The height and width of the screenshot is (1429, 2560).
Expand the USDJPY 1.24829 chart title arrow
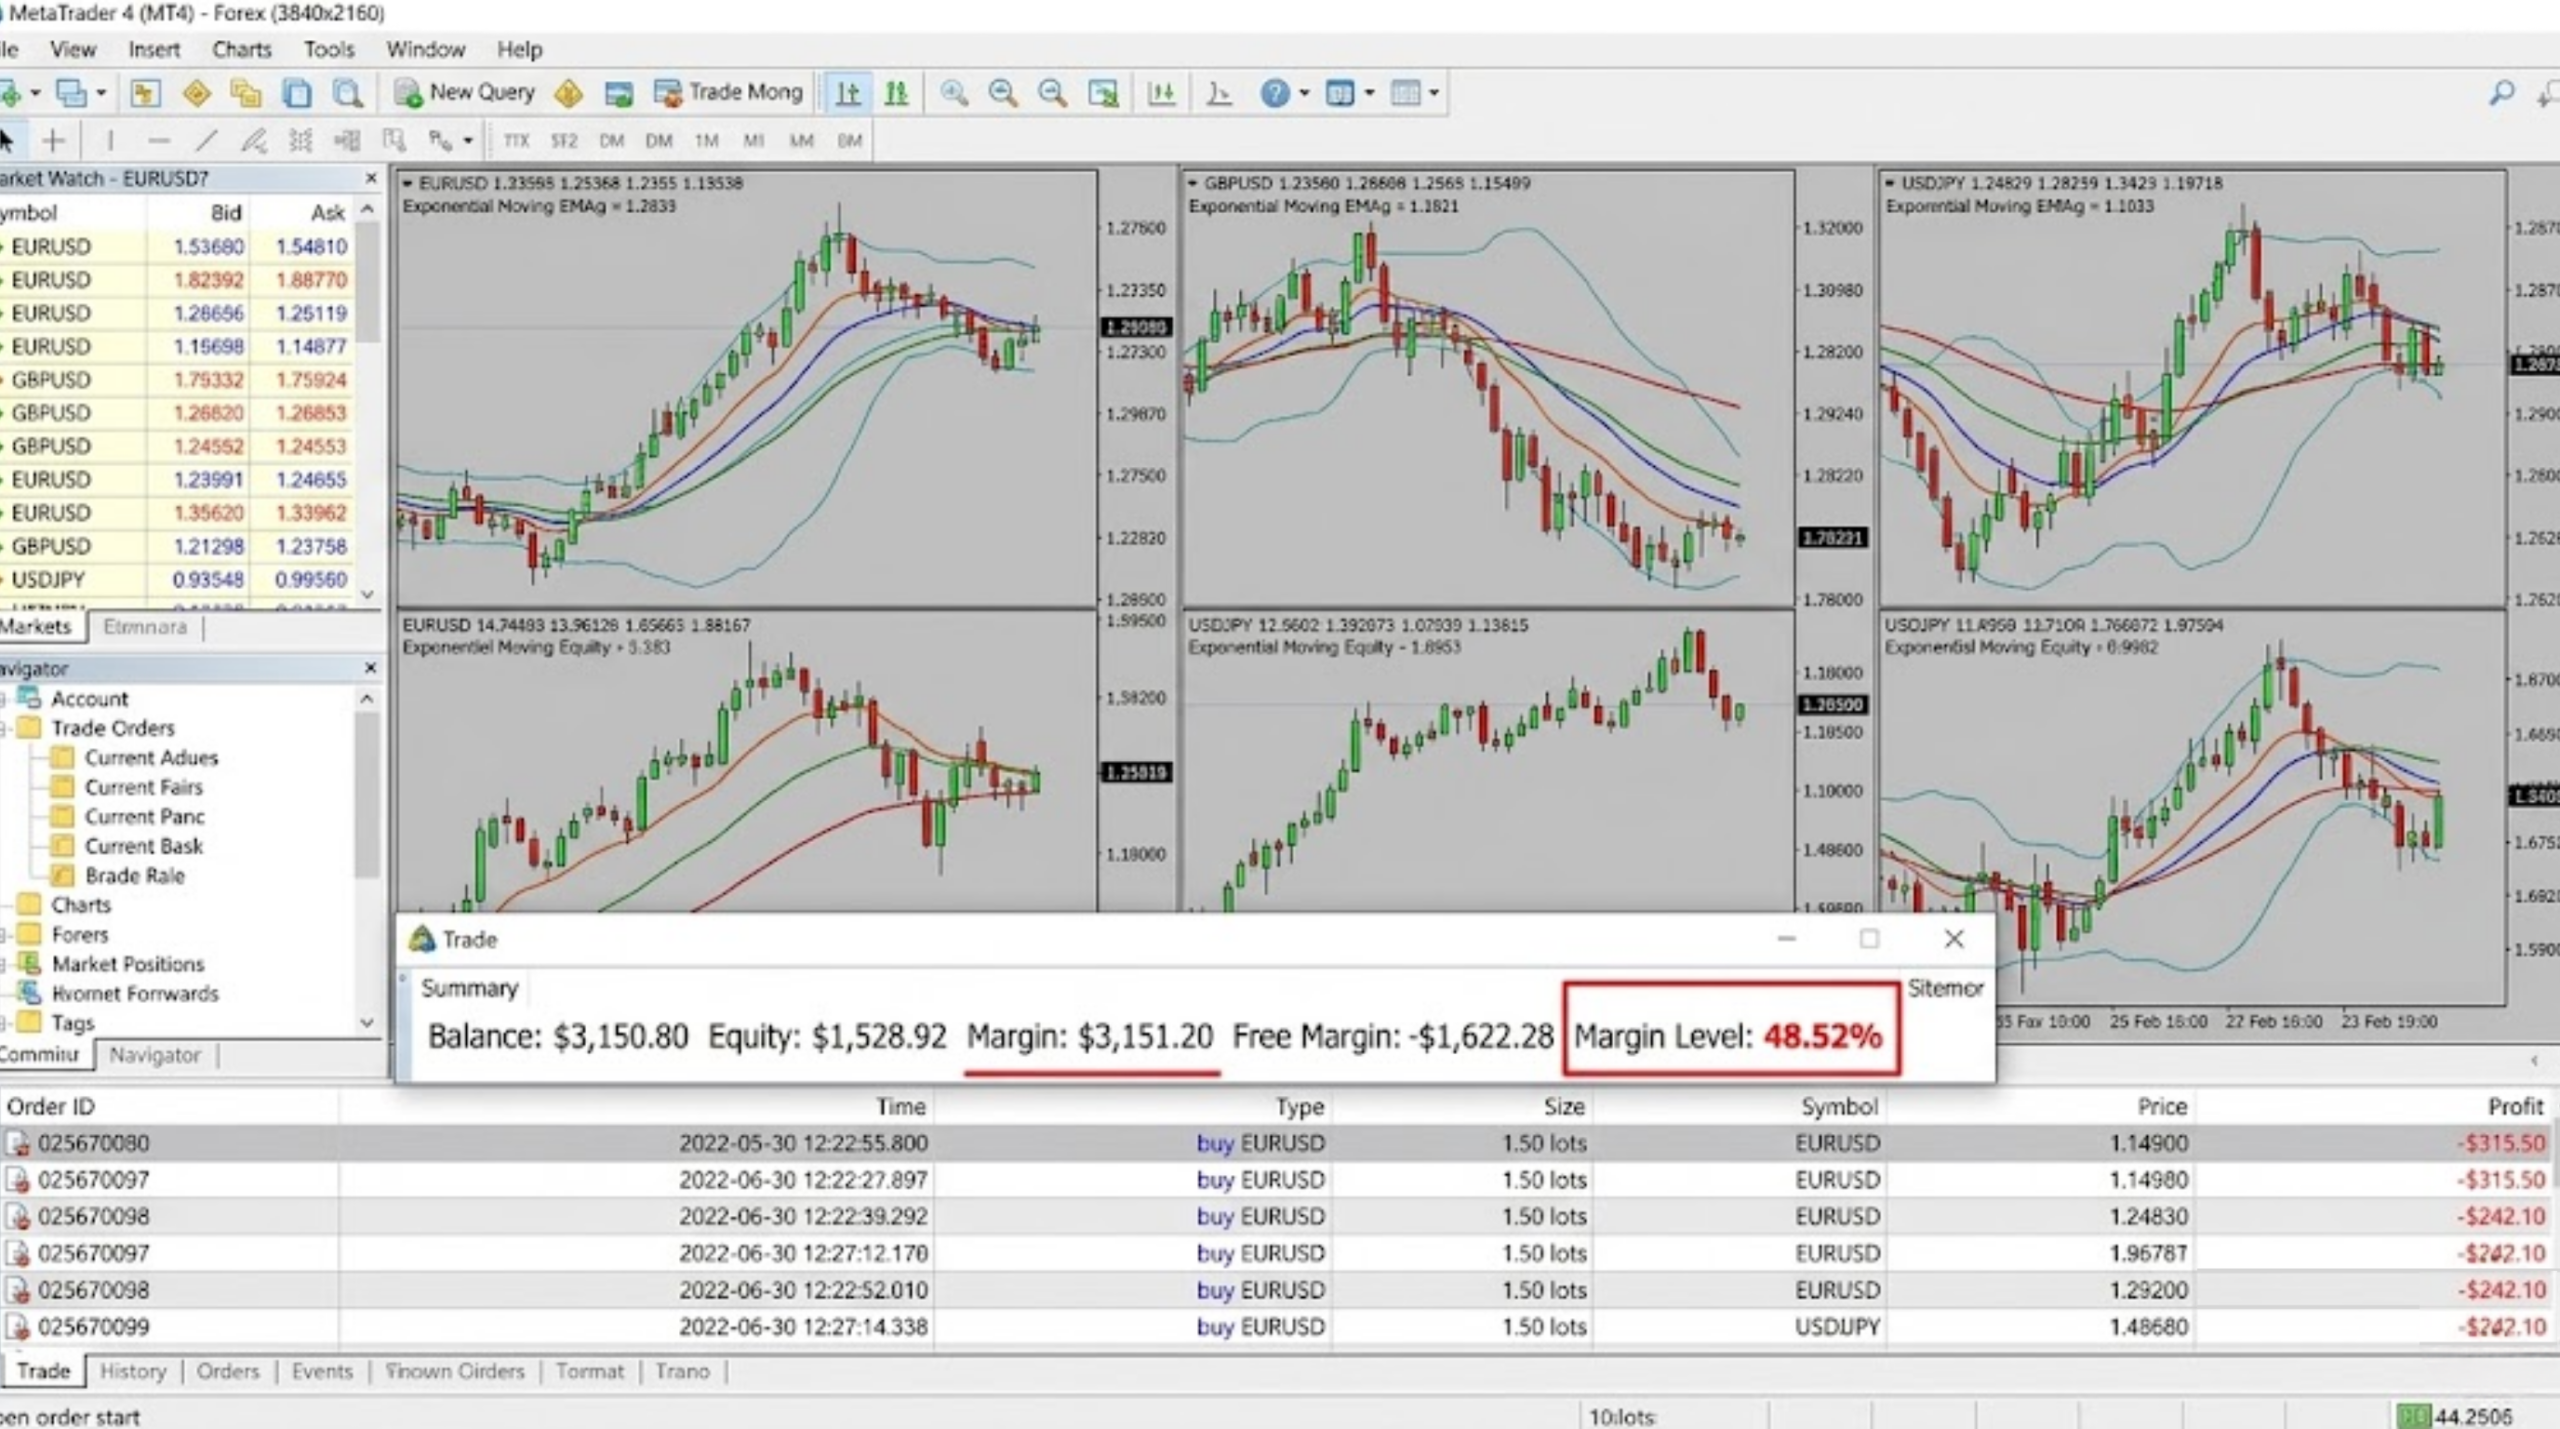pos(1889,183)
